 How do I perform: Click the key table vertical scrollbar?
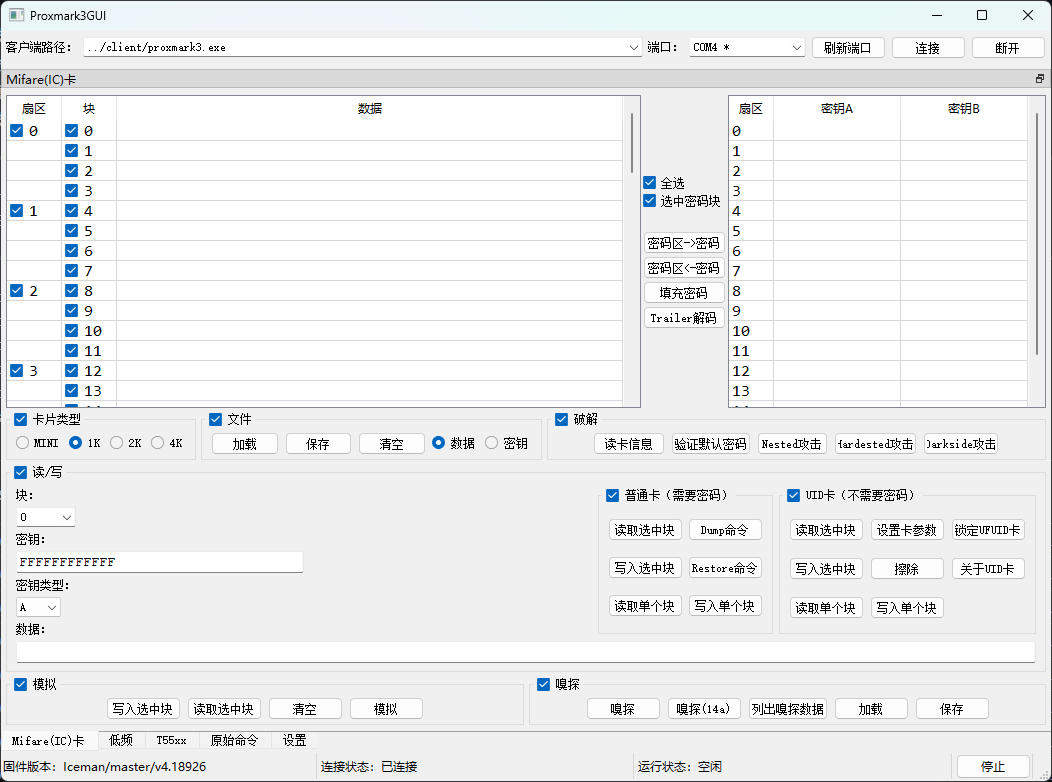tap(1037, 236)
